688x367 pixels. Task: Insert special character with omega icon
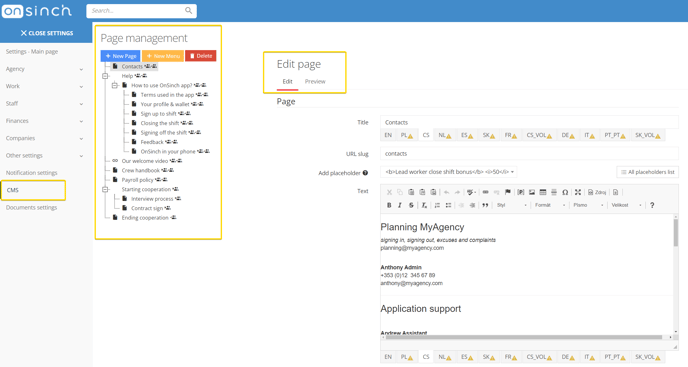(x=565, y=192)
